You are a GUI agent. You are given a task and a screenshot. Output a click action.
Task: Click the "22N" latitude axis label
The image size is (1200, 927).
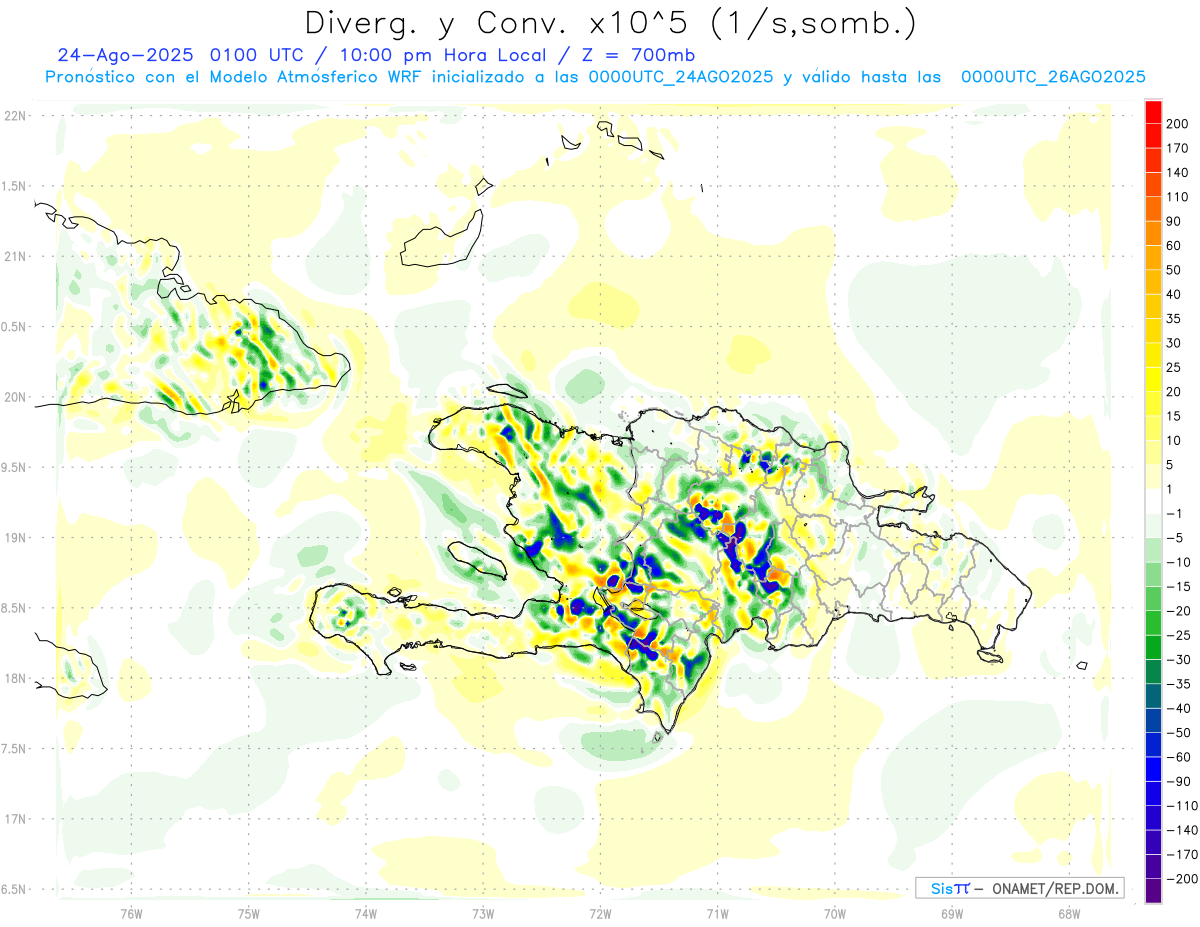pyautogui.click(x=15, y=115)
